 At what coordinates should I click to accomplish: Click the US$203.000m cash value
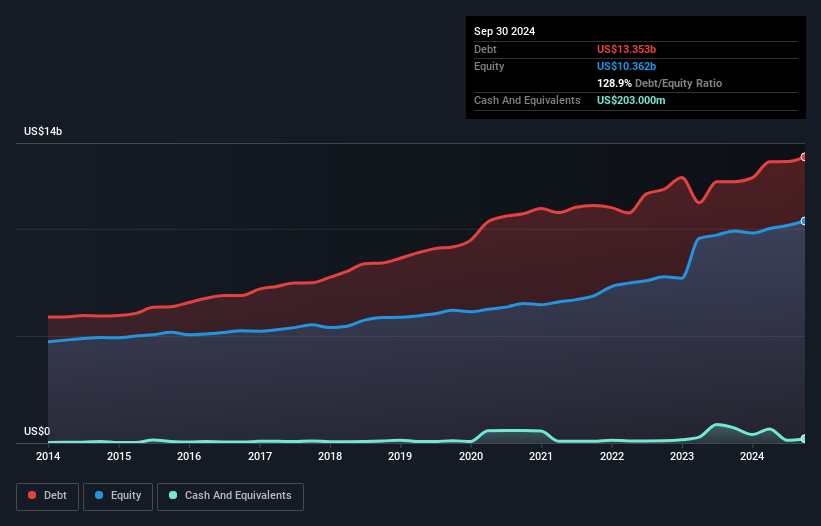(631, 100)
